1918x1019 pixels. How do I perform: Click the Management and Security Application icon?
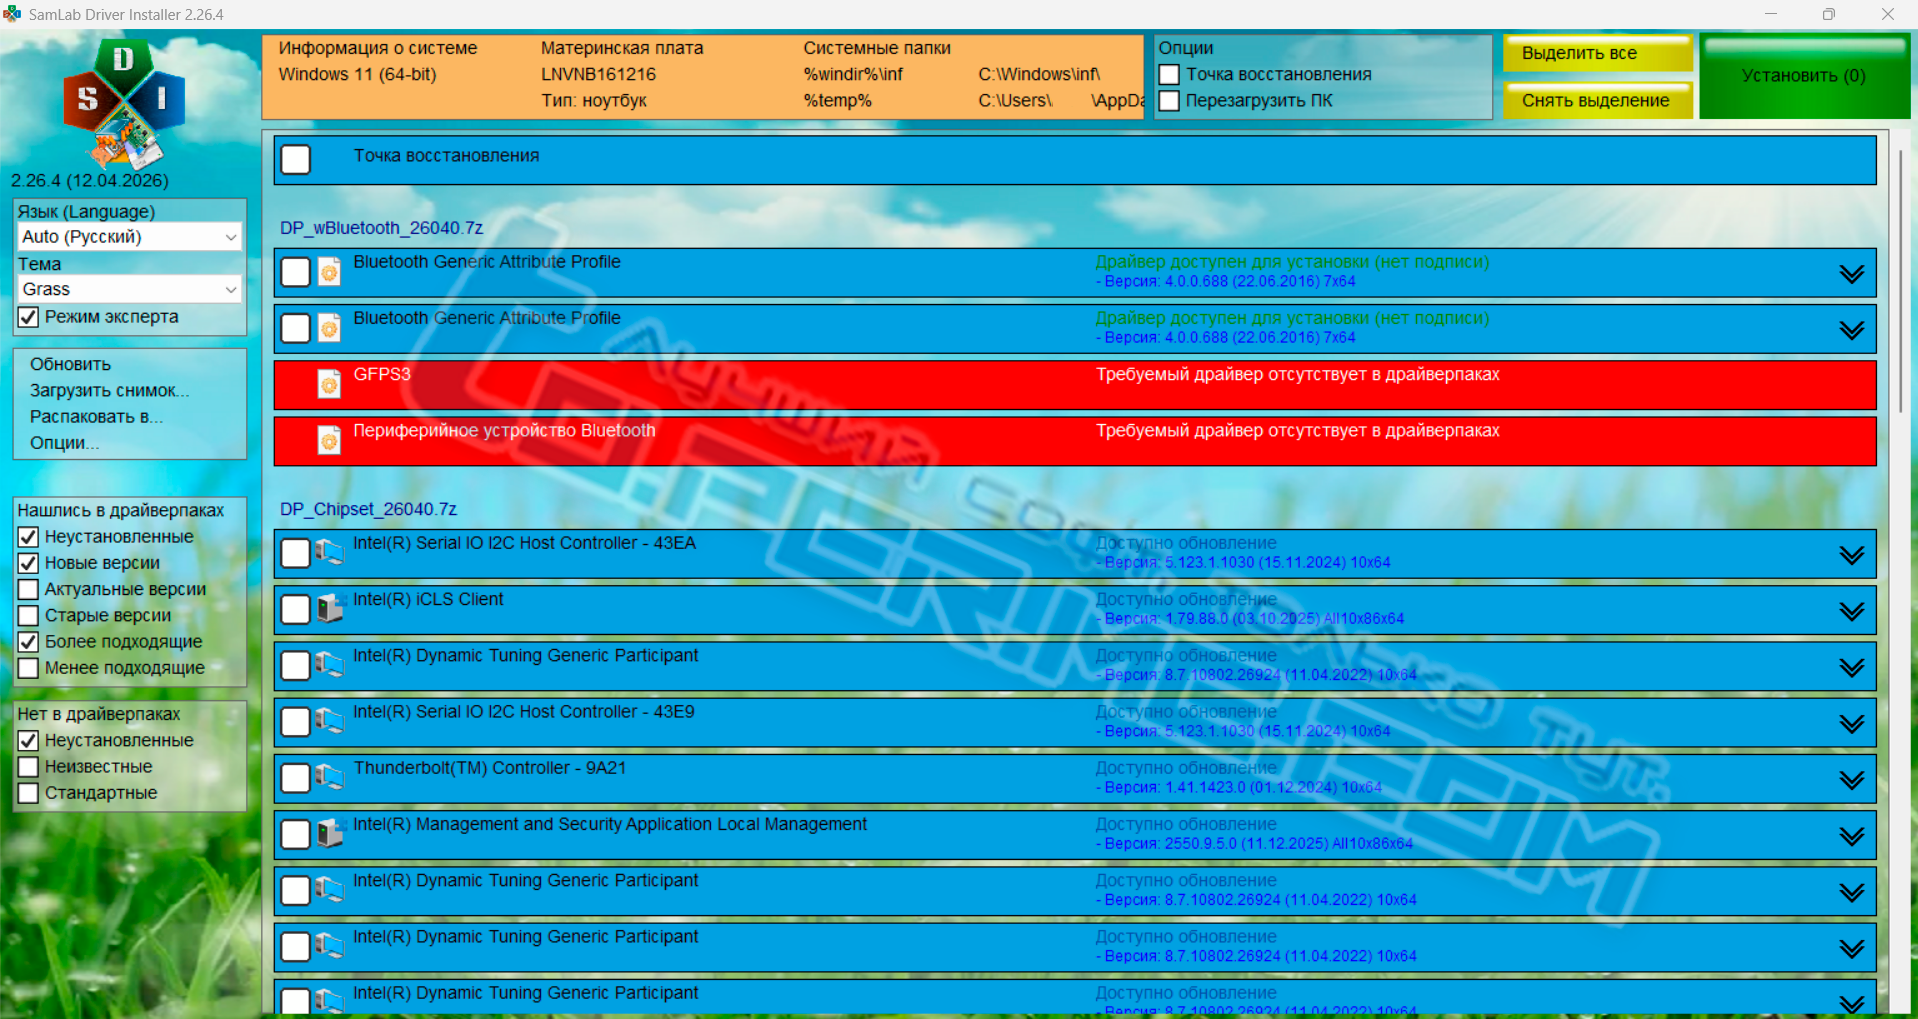click(330, 833)
